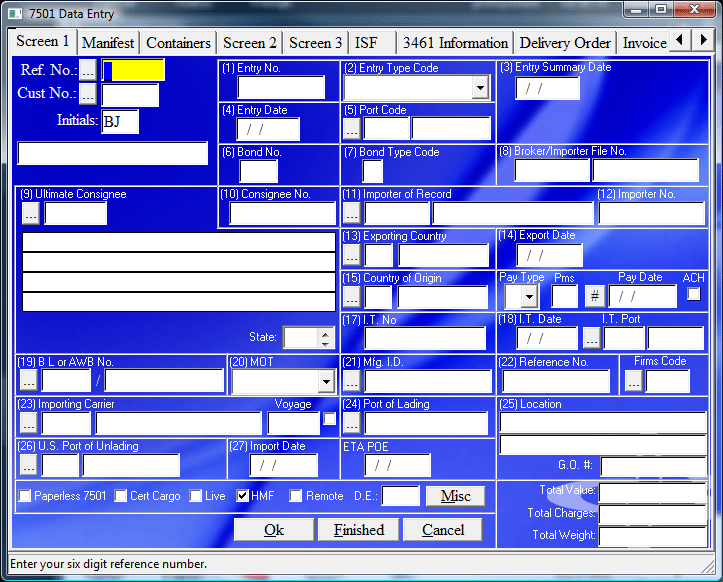The image size is (723, 582).
Task: Click the Entry Summary Date field
Action: click(x=547, y=88)
